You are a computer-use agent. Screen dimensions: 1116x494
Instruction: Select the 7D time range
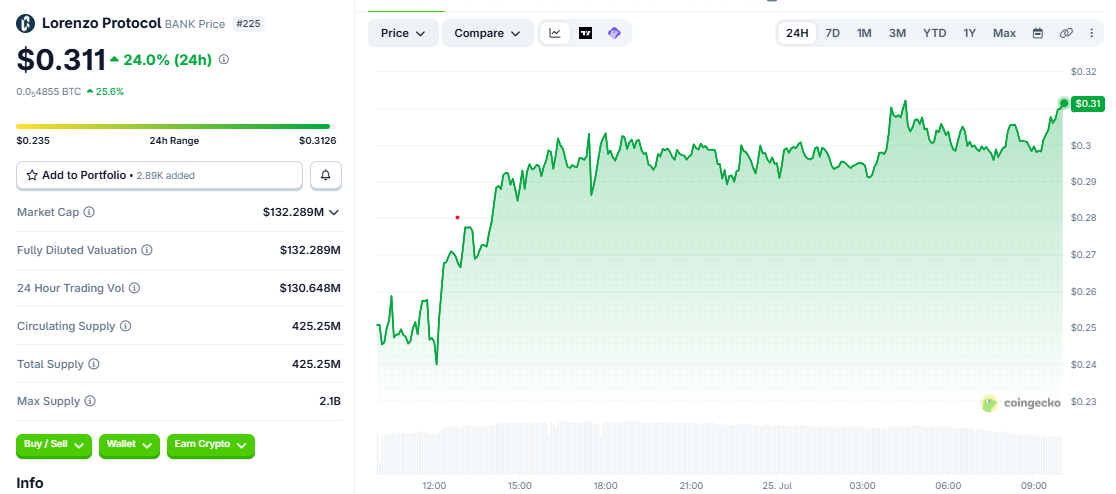point(833,33)
